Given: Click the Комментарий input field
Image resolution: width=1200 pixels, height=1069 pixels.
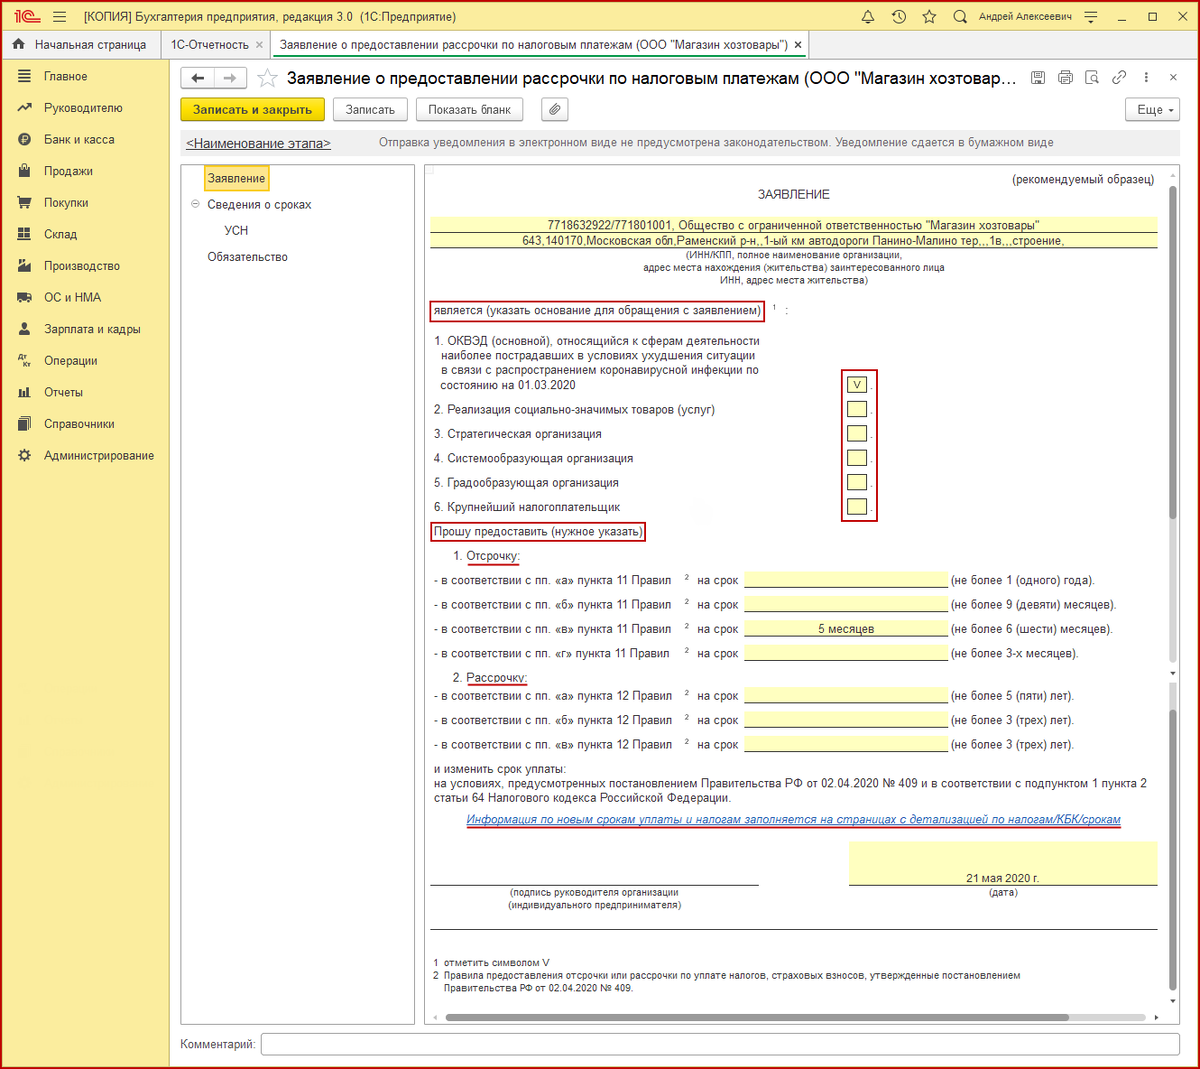Looking at the screenshot, I should [x=720, y=1044].
